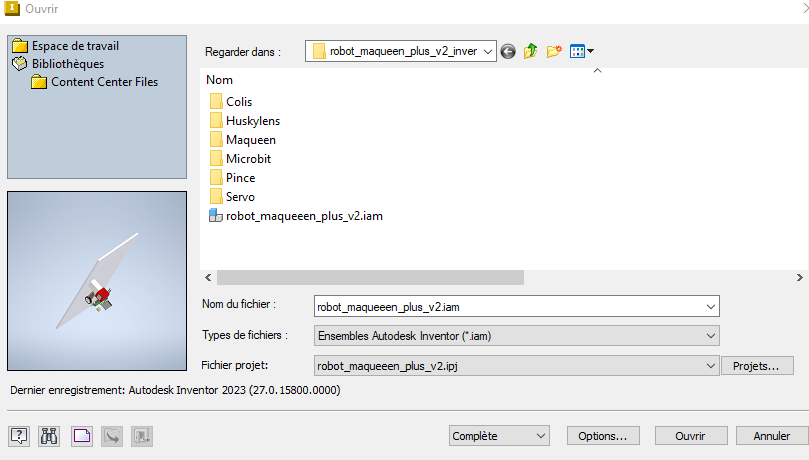Click the Inventor app icon in title bar

click(x=12, y=8)
